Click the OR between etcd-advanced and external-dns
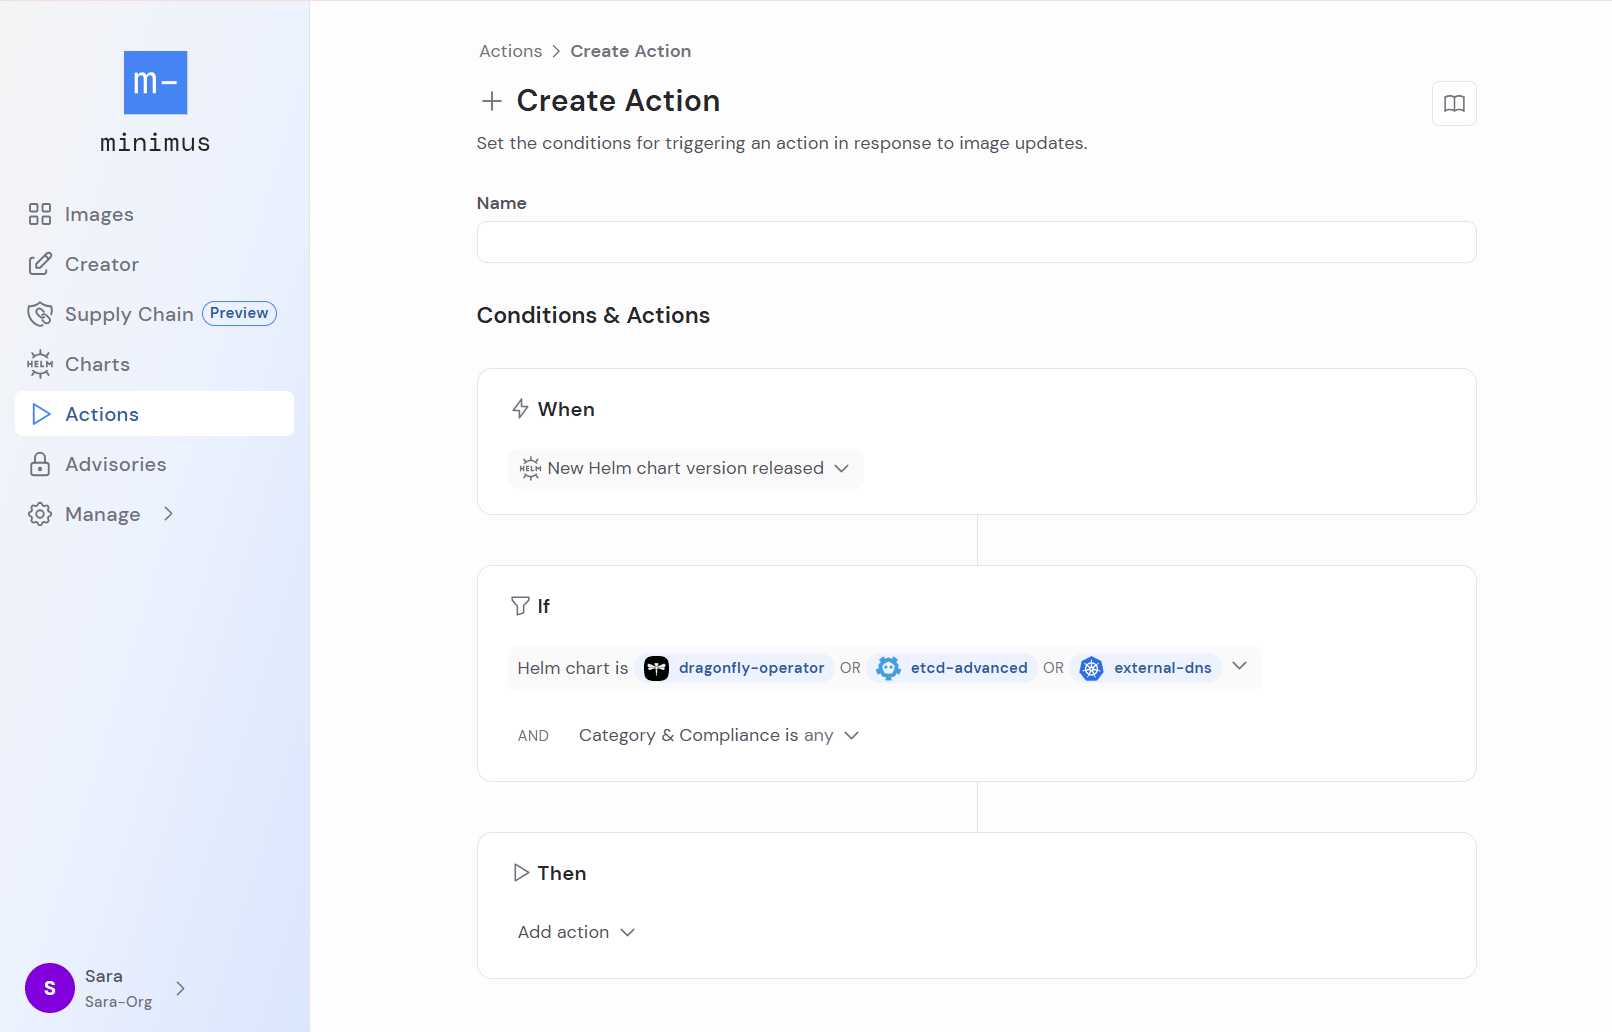1612x1032 pixels. tap(1053, 668)
